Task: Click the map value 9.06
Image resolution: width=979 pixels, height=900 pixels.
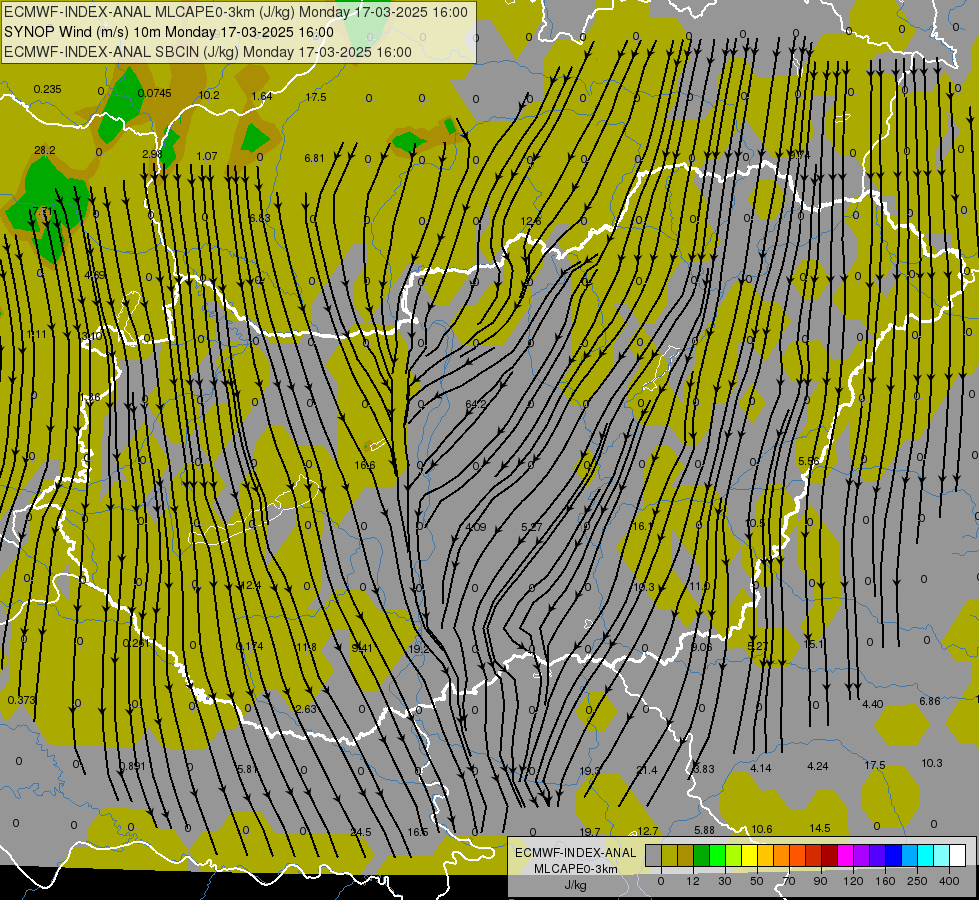Action: click(701, 647)
